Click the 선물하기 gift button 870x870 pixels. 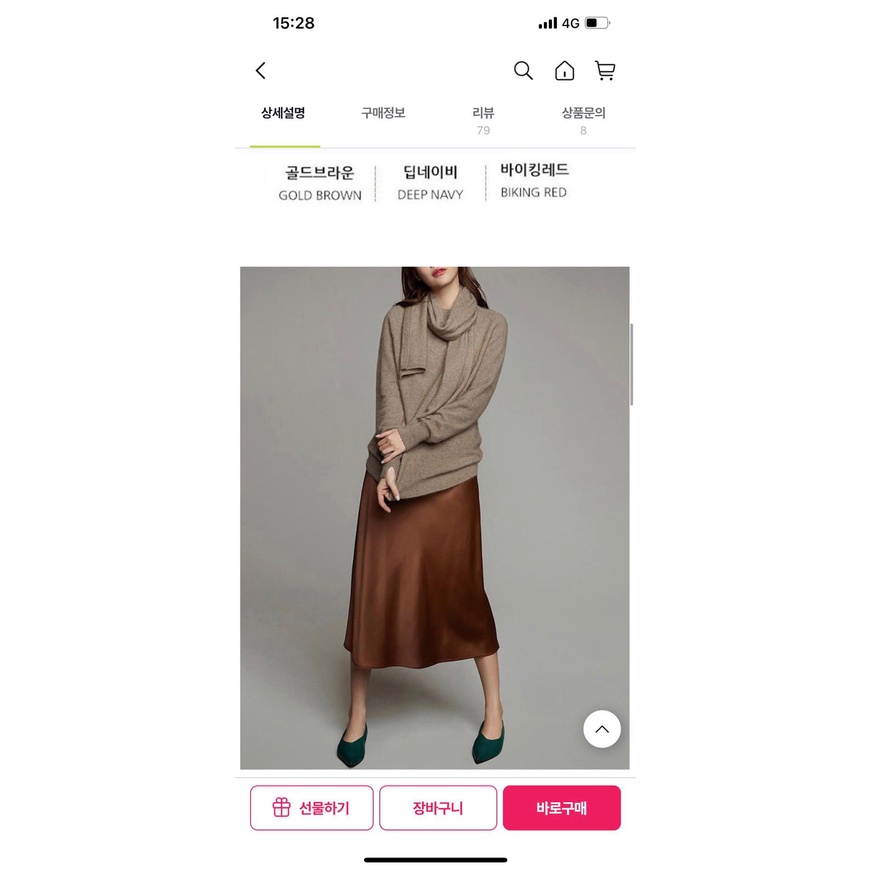point(311,808)
